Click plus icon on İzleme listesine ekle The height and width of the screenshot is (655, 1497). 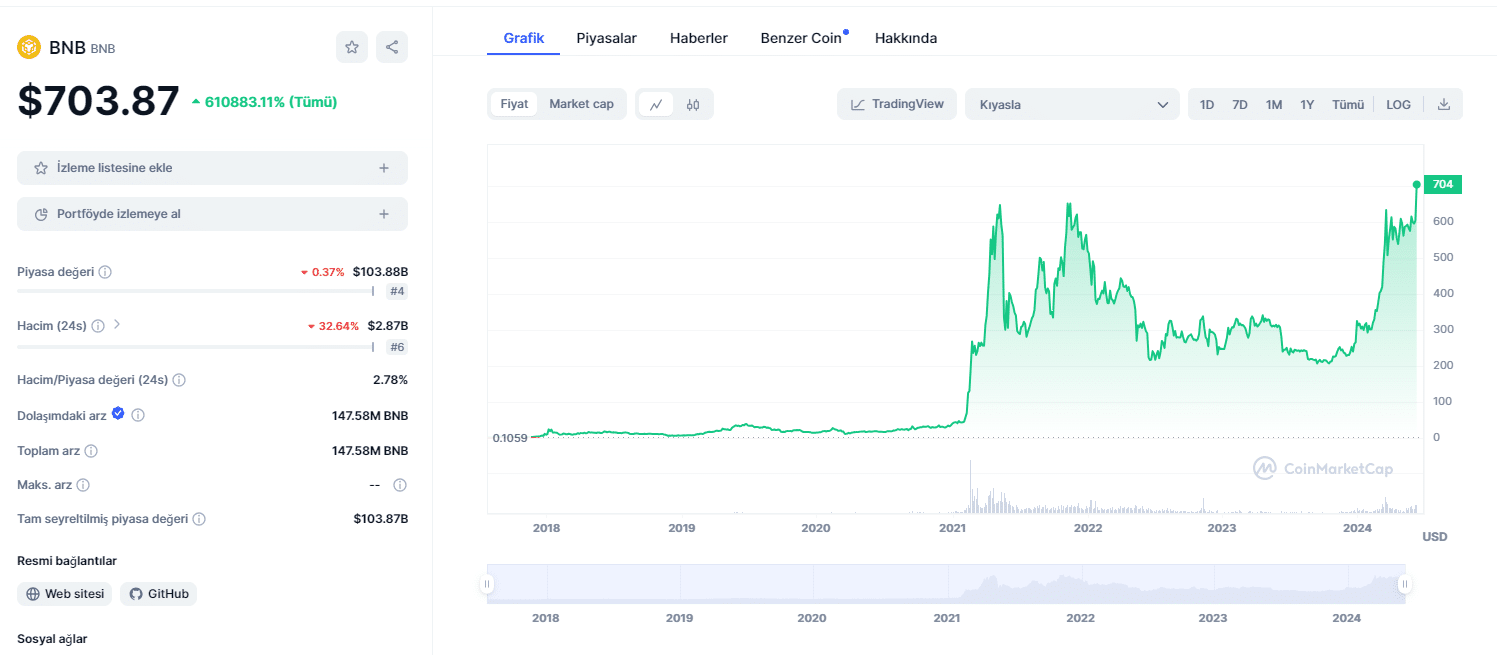pyautogui.click(x=384, y=168)
